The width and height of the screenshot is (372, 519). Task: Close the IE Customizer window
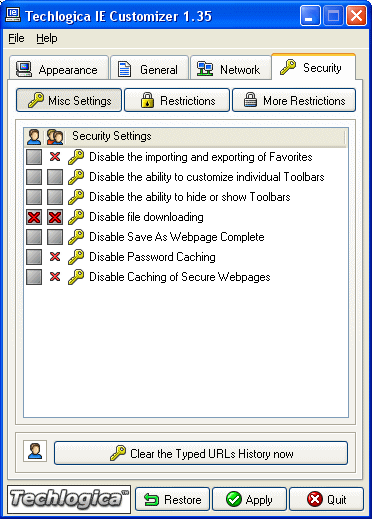pos(356,16)
